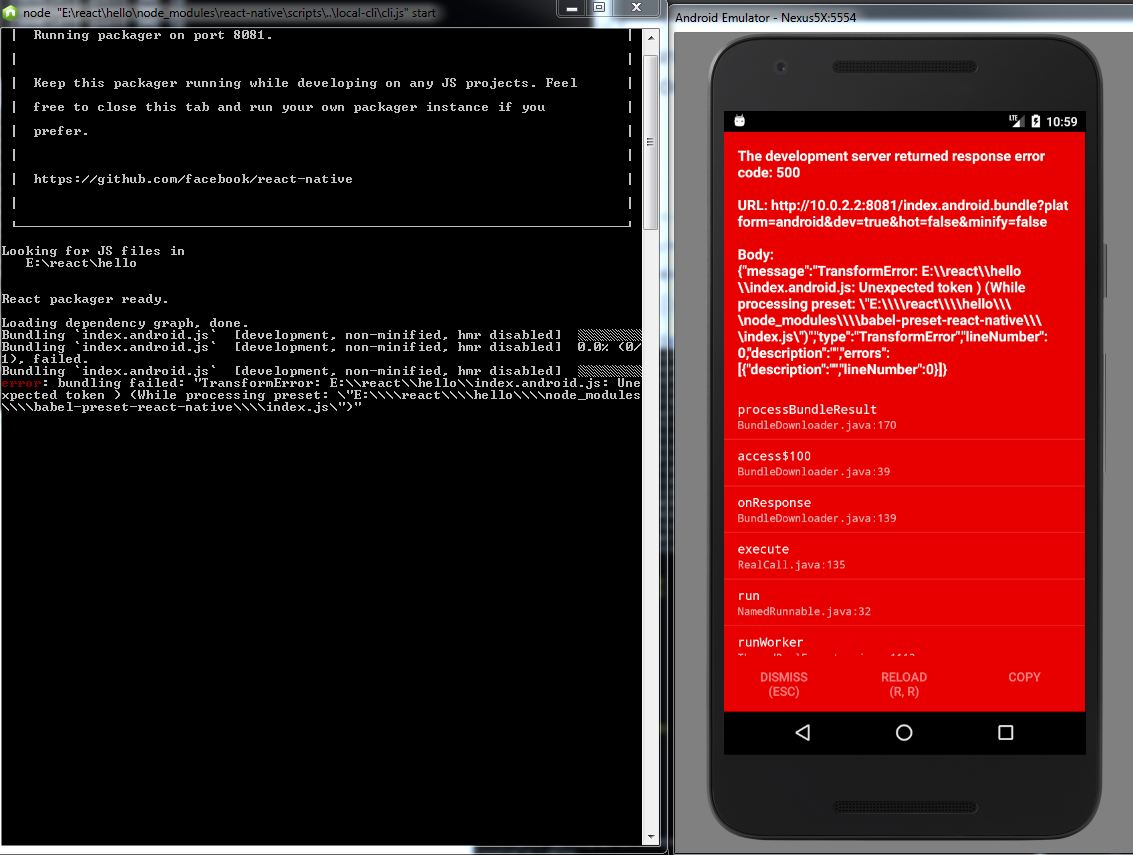Reload the bundle via RELOAD button
The image size is (1133, 855).
(x=904, y=684)
